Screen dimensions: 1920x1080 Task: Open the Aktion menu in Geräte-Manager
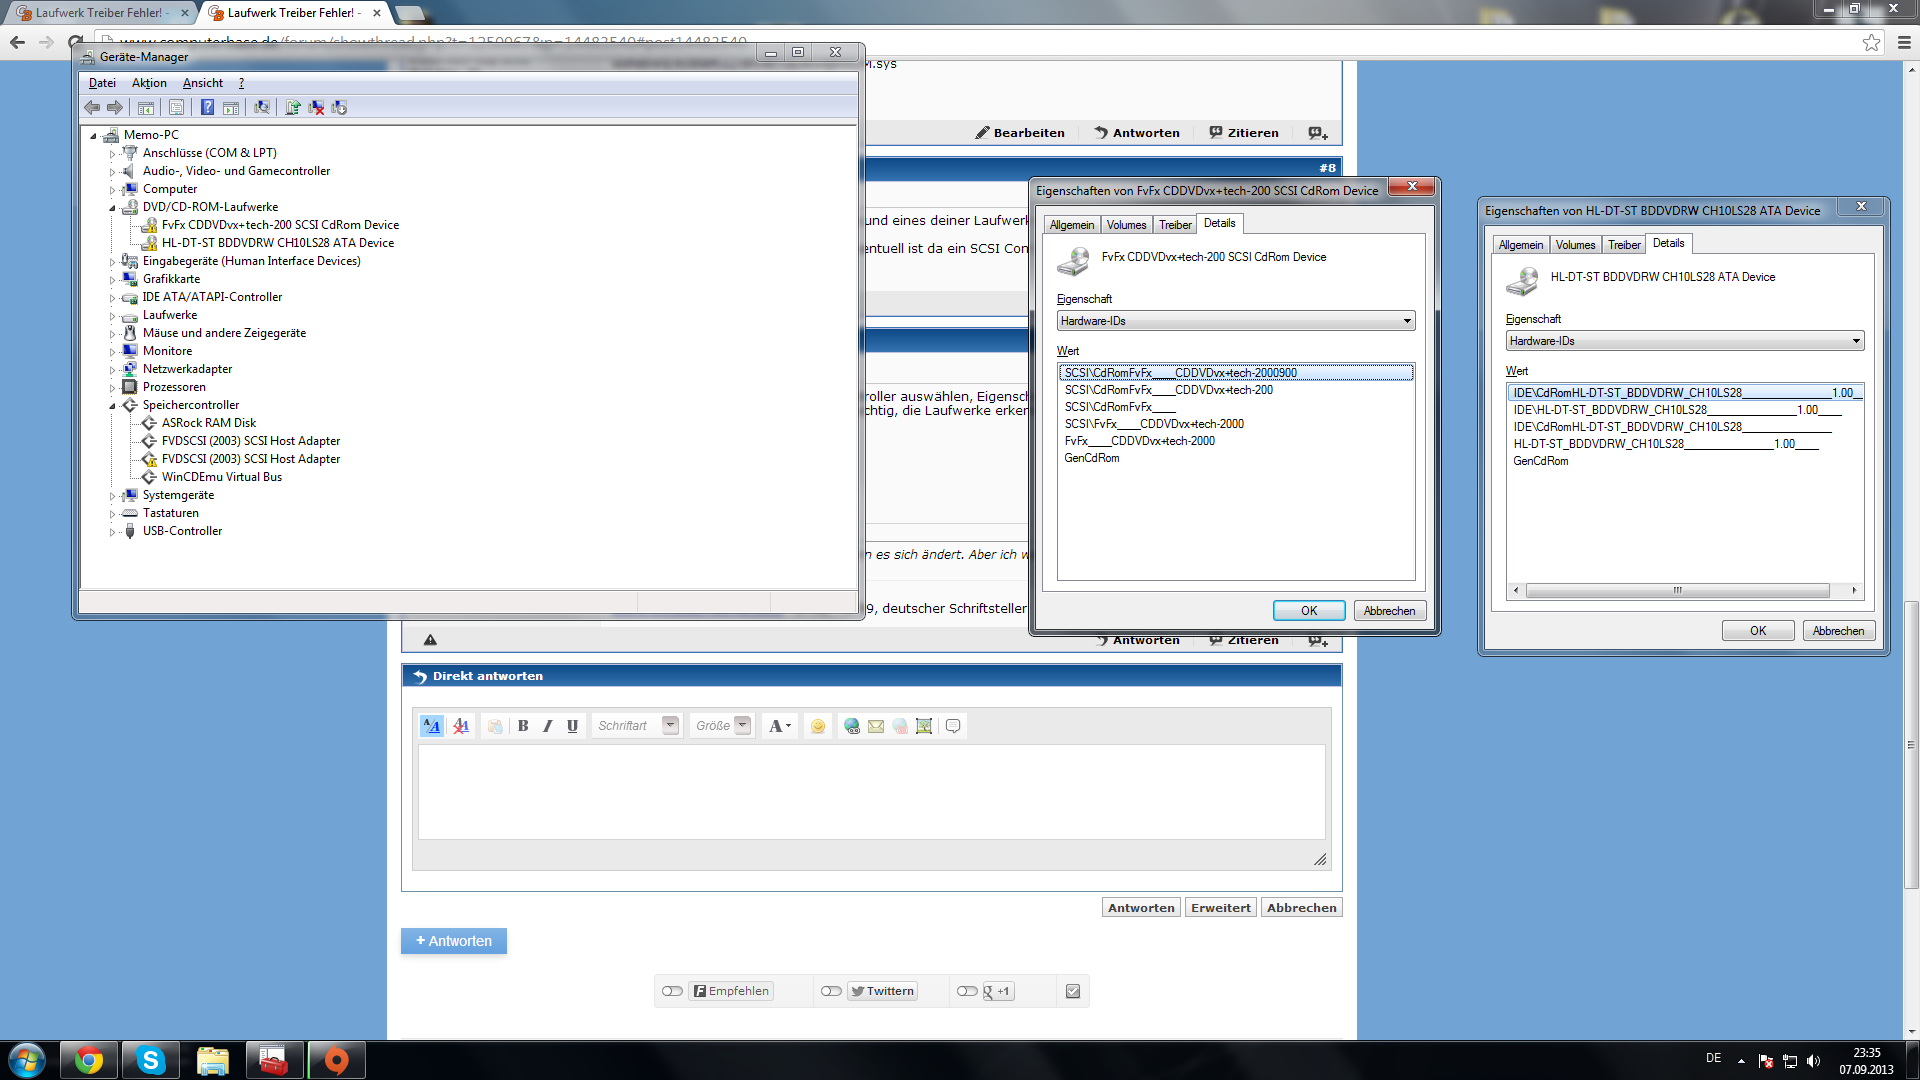click(149, 83)
